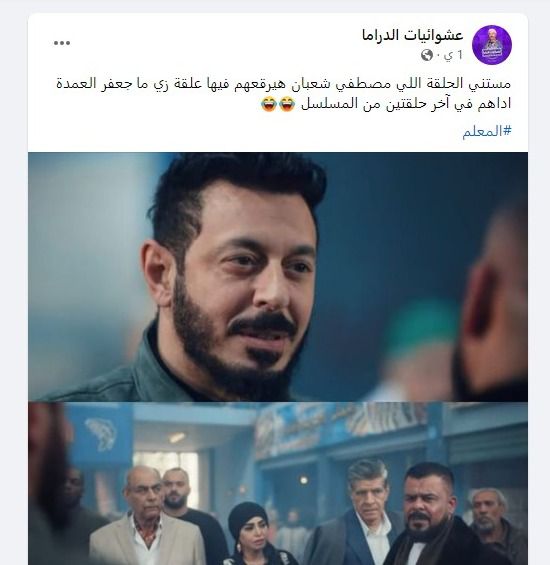Open the #المعلم hashtag link
The image size is (550, 565).
pos(487,132)
